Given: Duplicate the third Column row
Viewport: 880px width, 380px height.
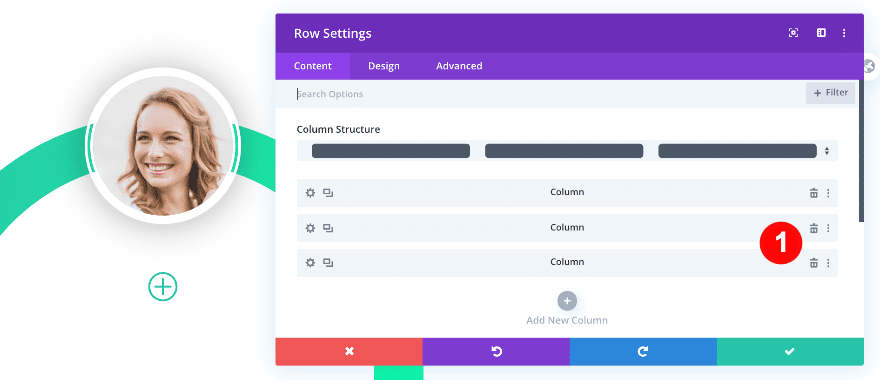Looking at the screenshot, I should point(328,263).
